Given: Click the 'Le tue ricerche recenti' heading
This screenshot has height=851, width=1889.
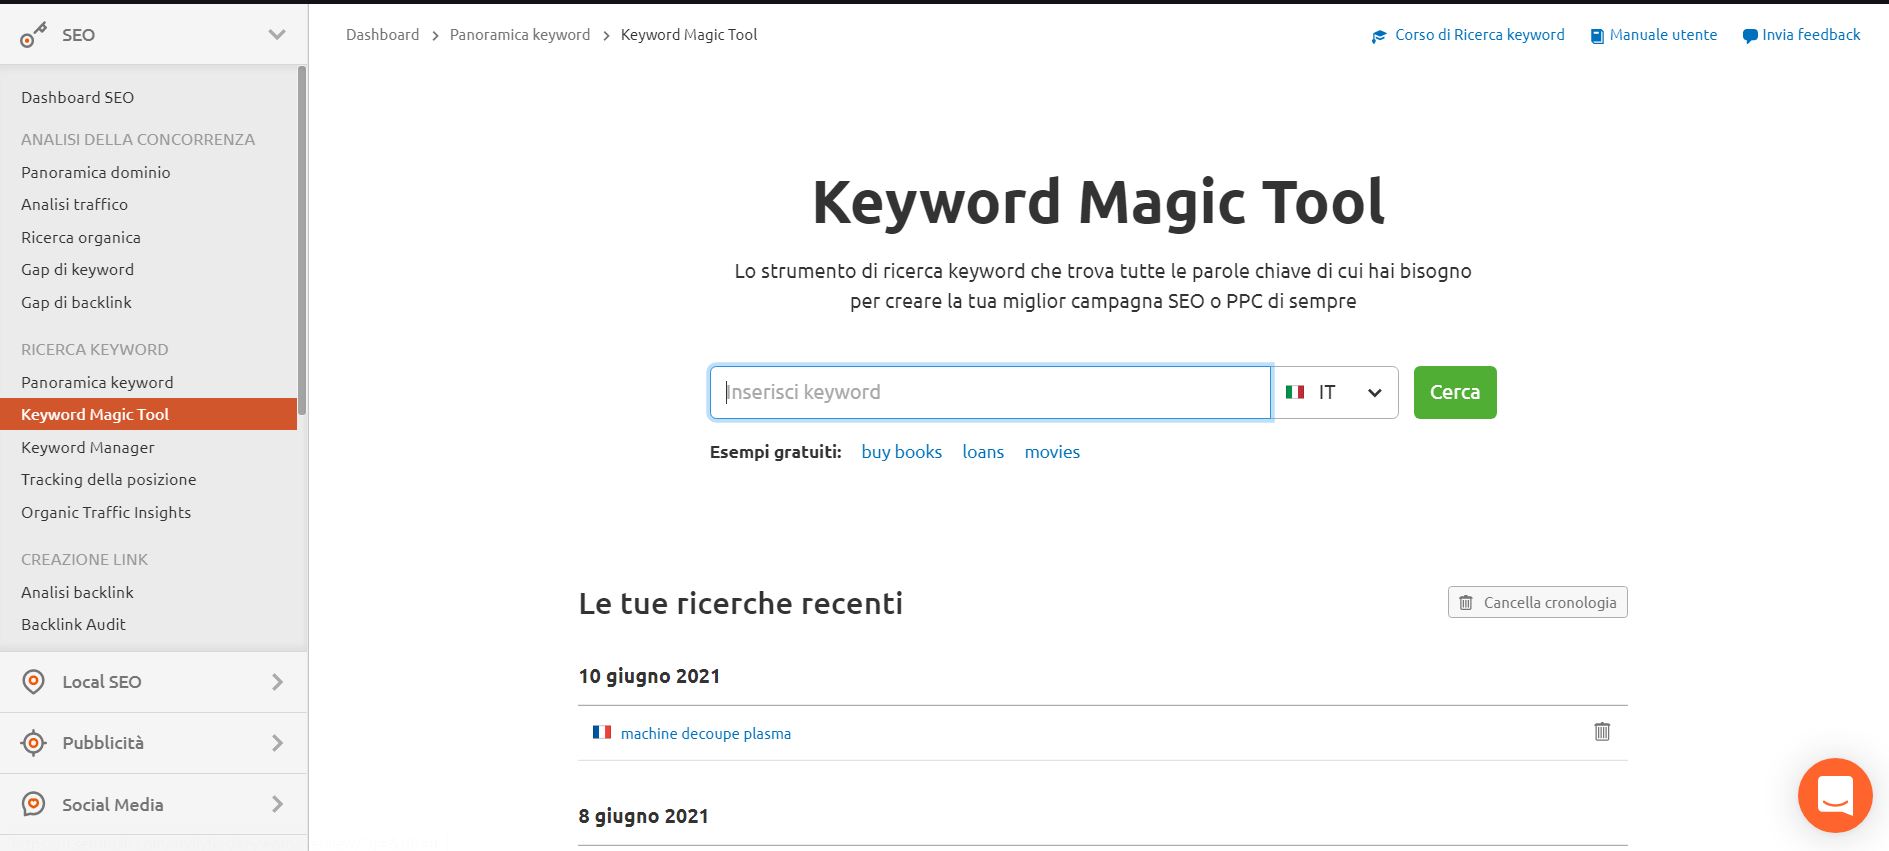Looking at the screenshot, I should (x=740, y=603).
